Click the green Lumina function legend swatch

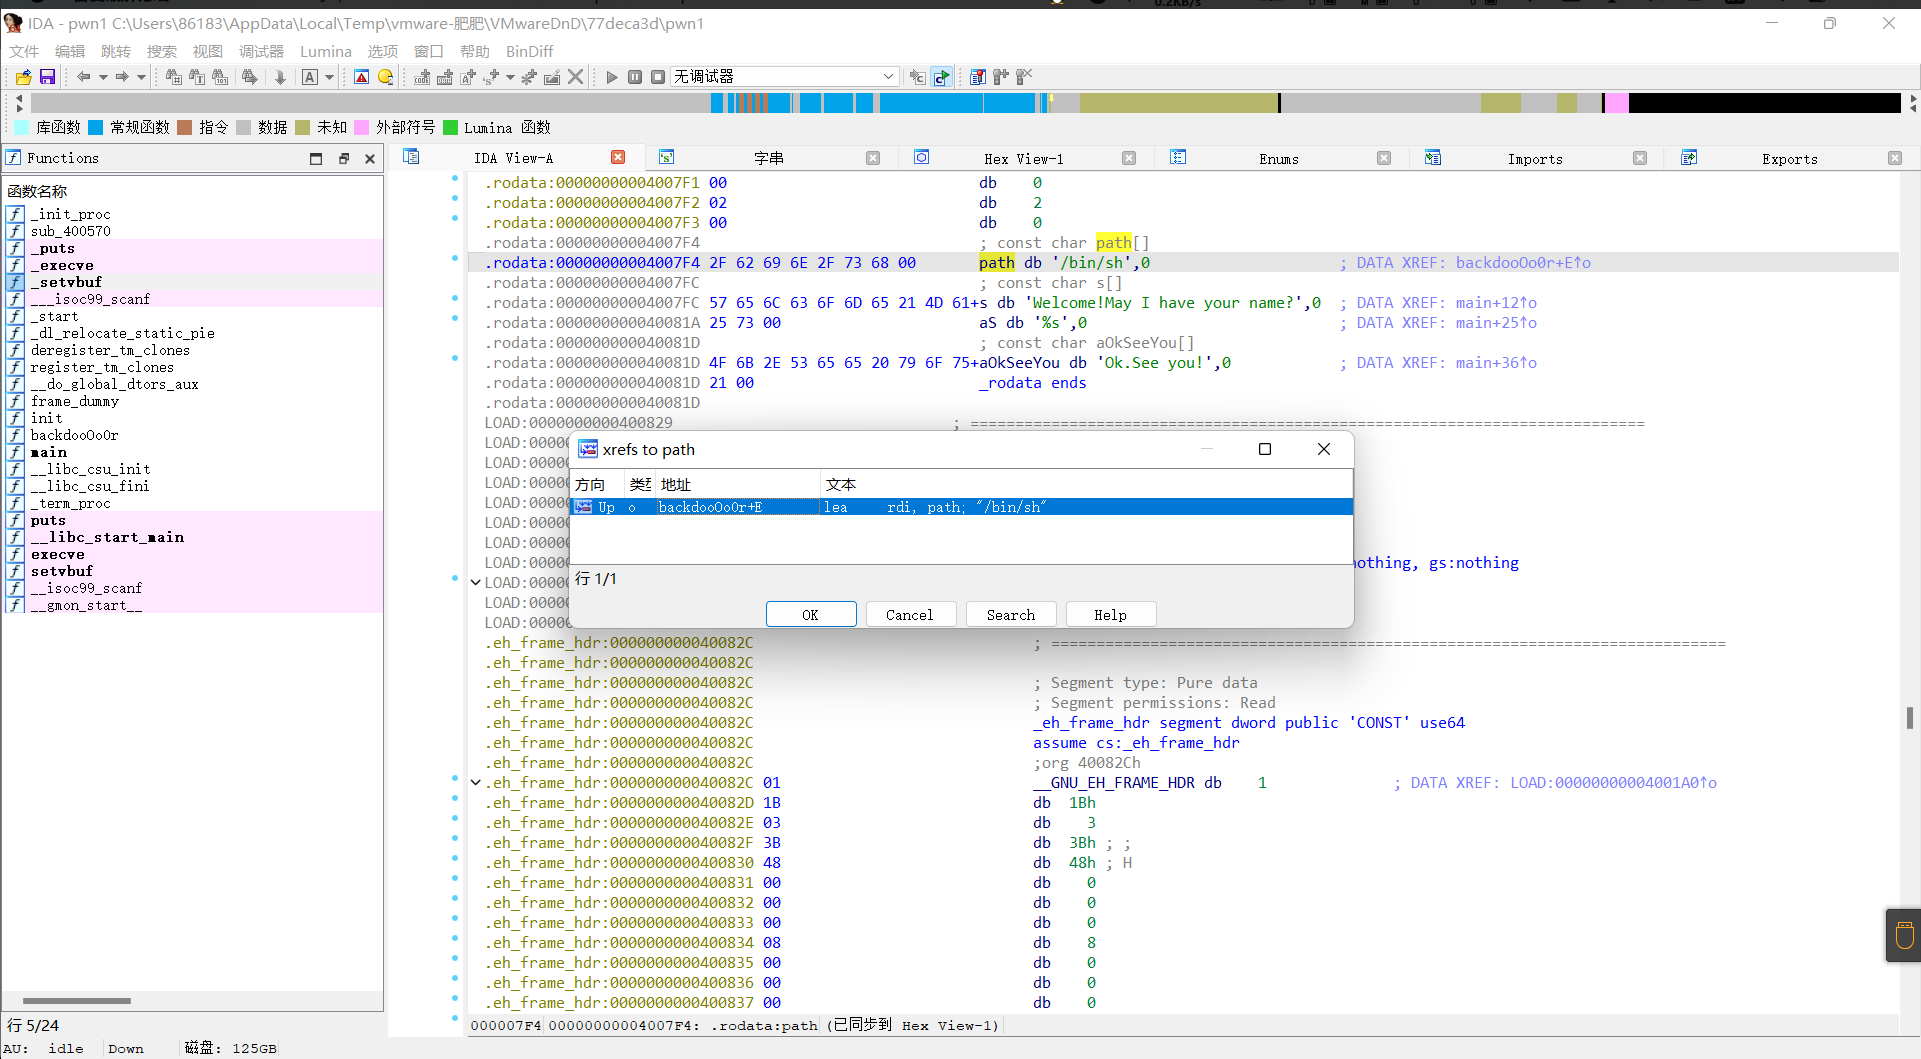450,127
